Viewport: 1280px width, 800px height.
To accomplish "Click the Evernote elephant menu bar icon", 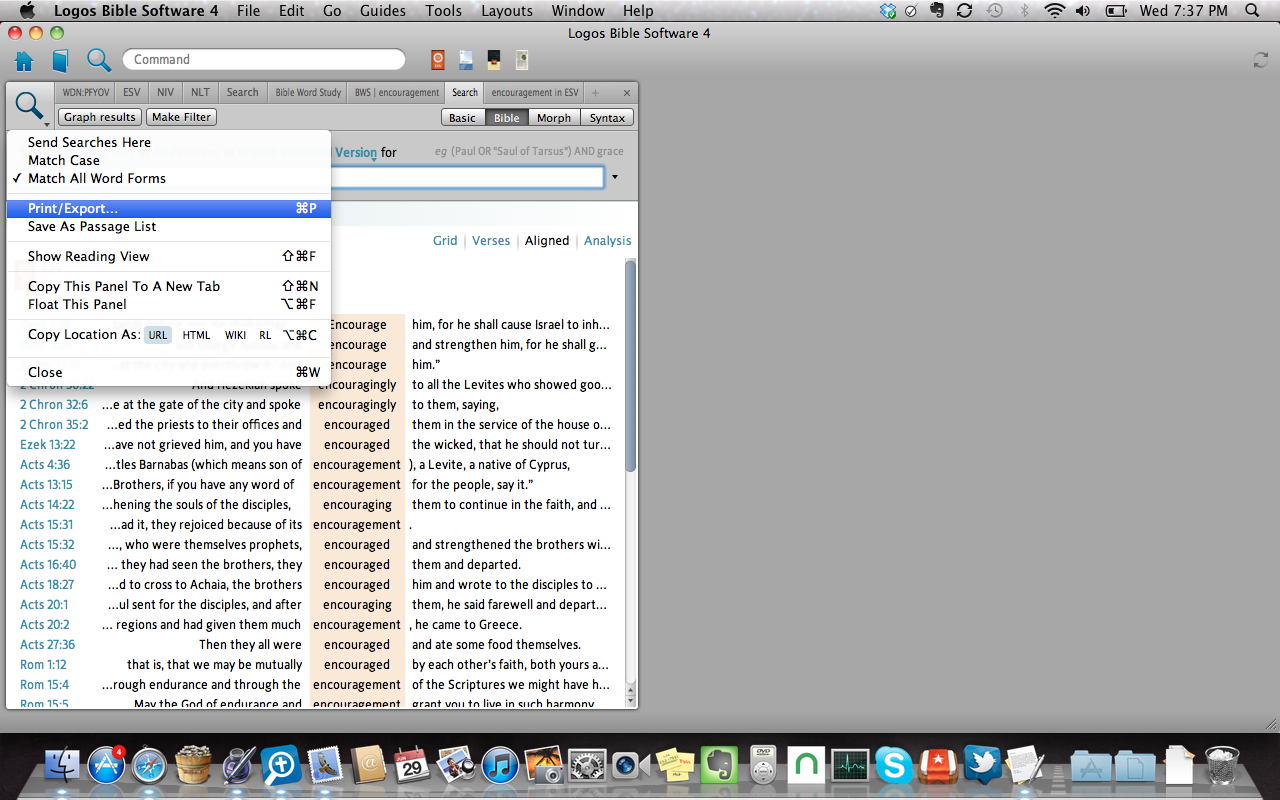I will (937, 11).
